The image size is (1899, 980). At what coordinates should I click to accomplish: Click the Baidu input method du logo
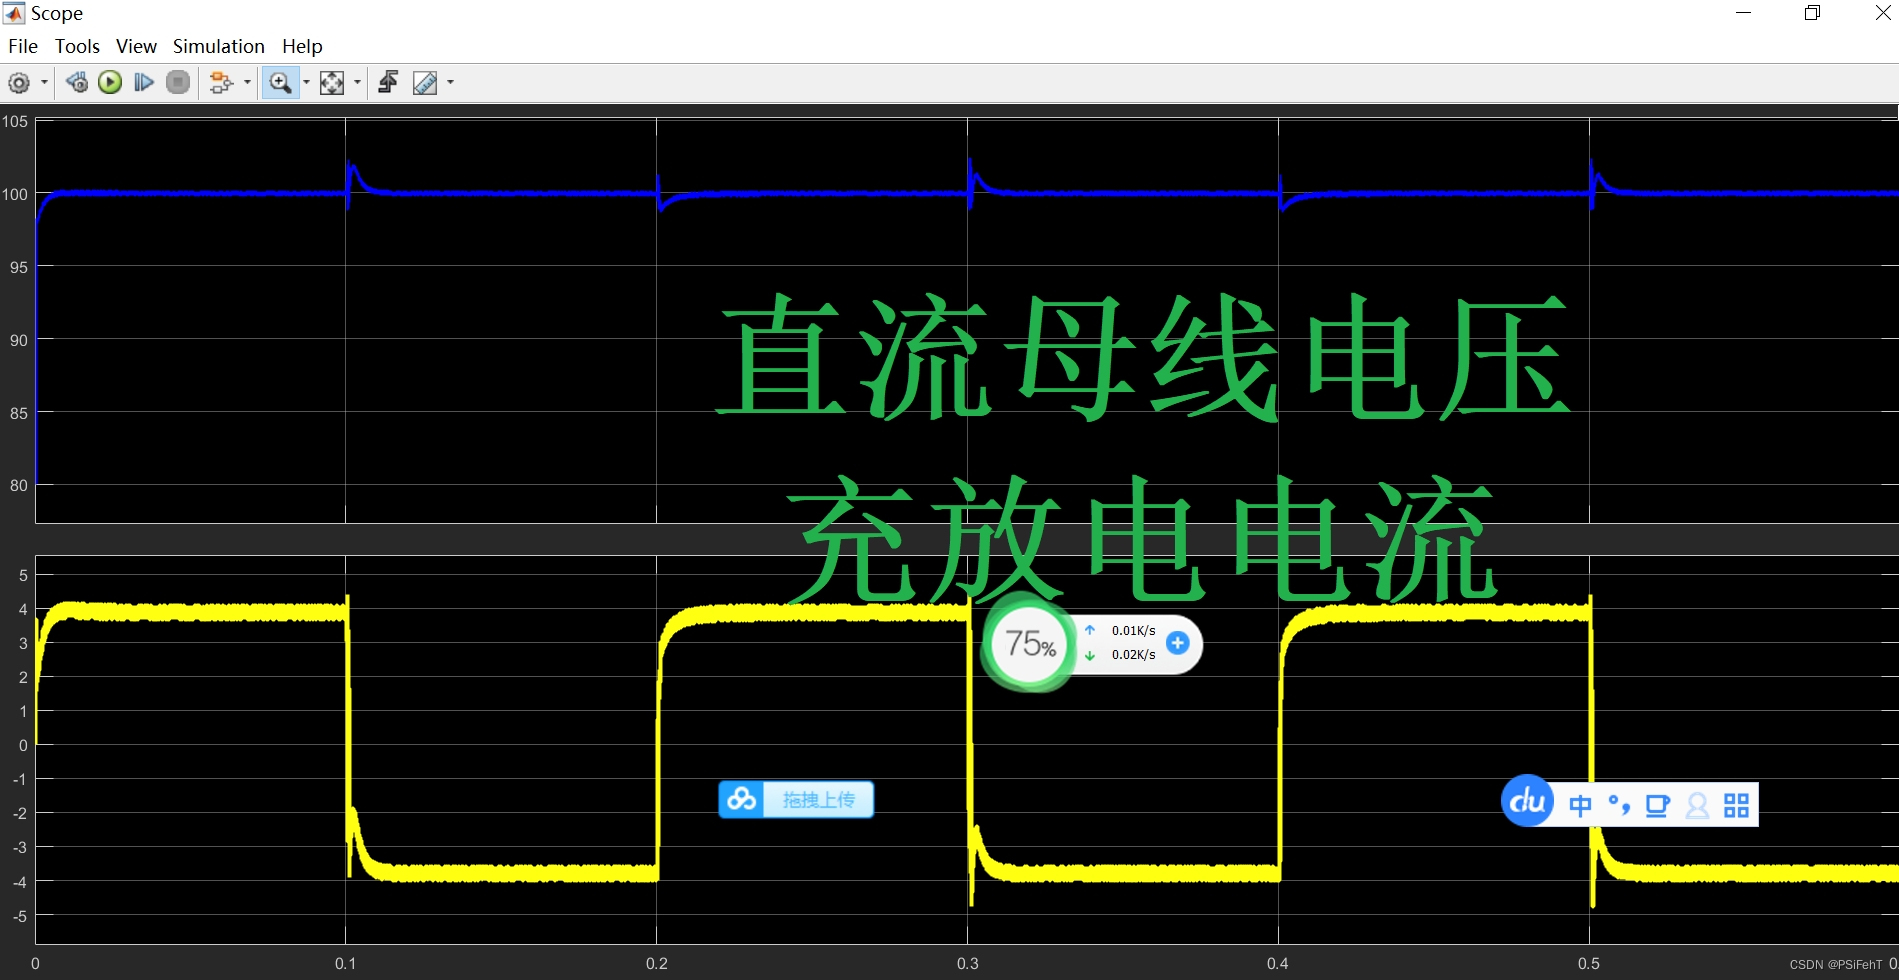tap(1528, 801)
